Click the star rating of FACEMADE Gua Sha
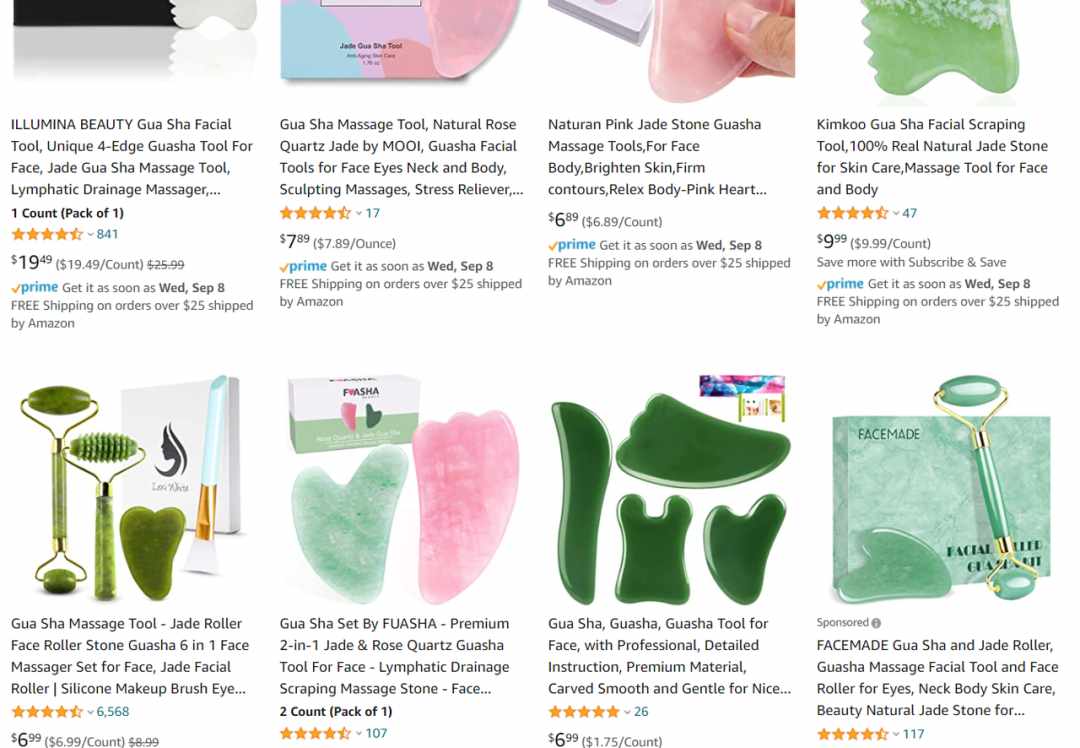 (x=853, y=734)
